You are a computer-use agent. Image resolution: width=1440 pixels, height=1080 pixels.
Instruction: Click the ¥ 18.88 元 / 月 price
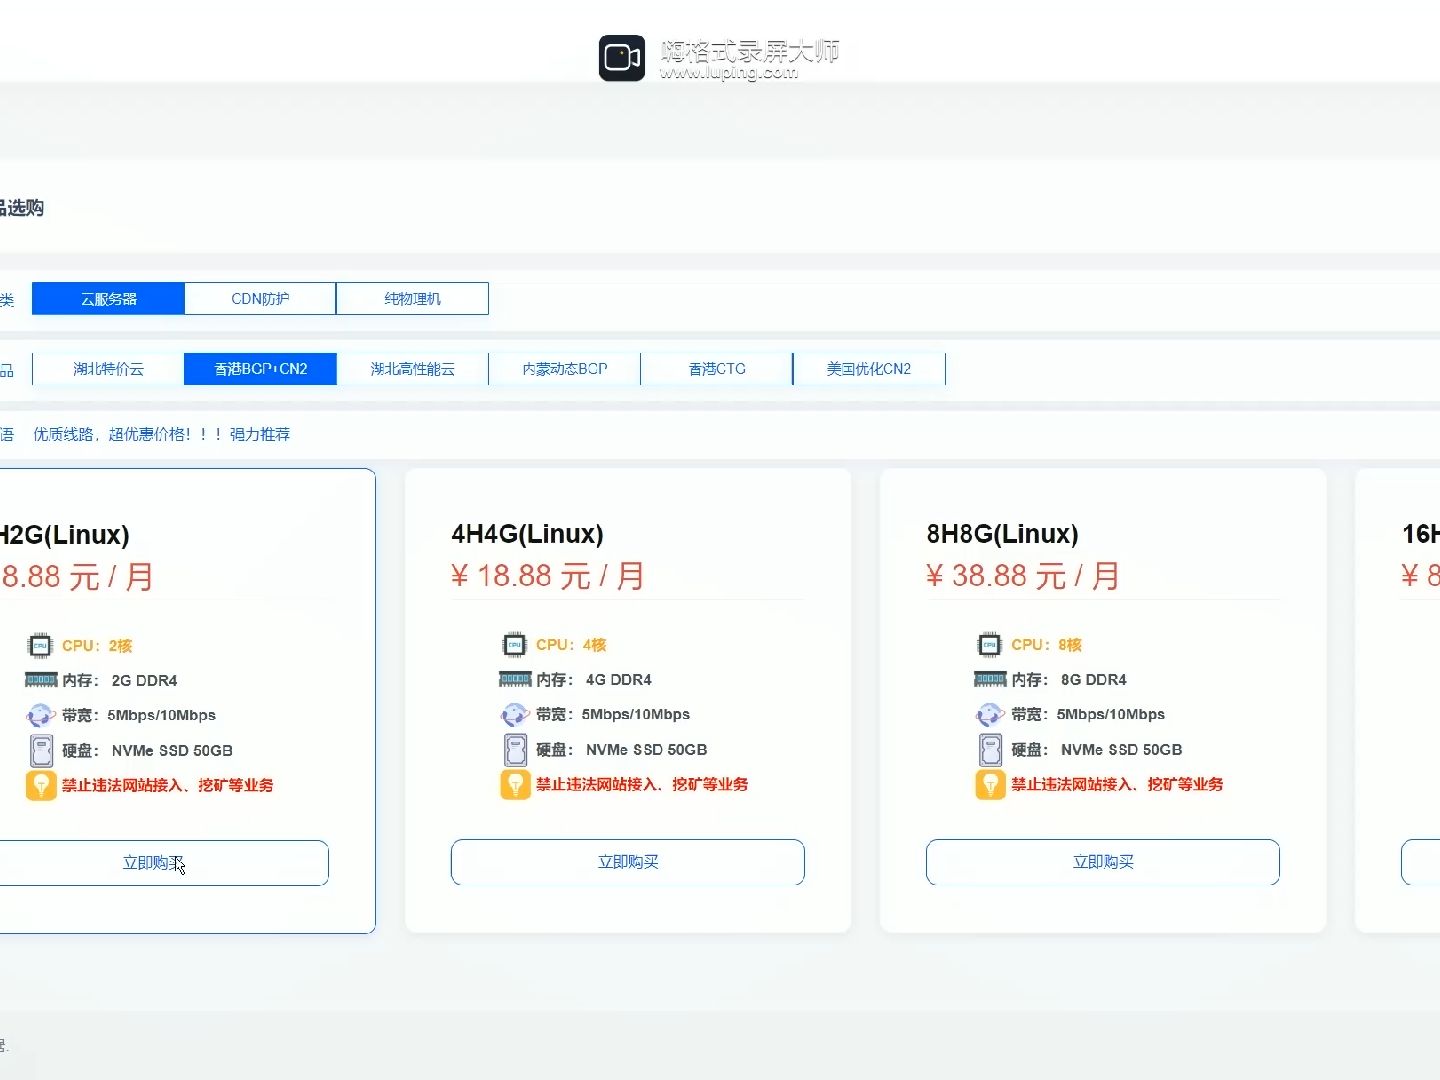pos(548,576)
